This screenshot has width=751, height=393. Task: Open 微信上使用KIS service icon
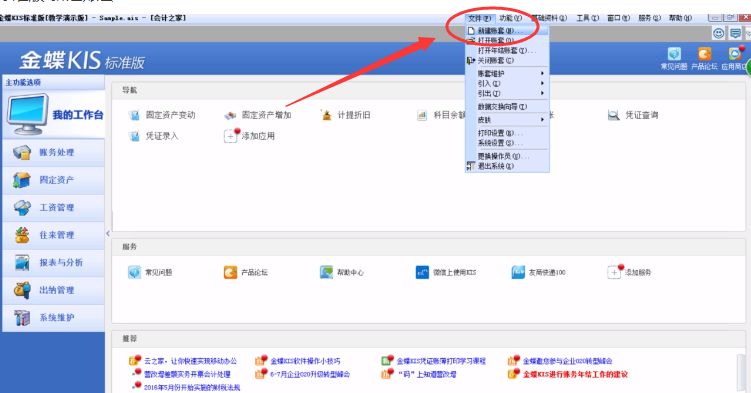(x=422, y=272)
